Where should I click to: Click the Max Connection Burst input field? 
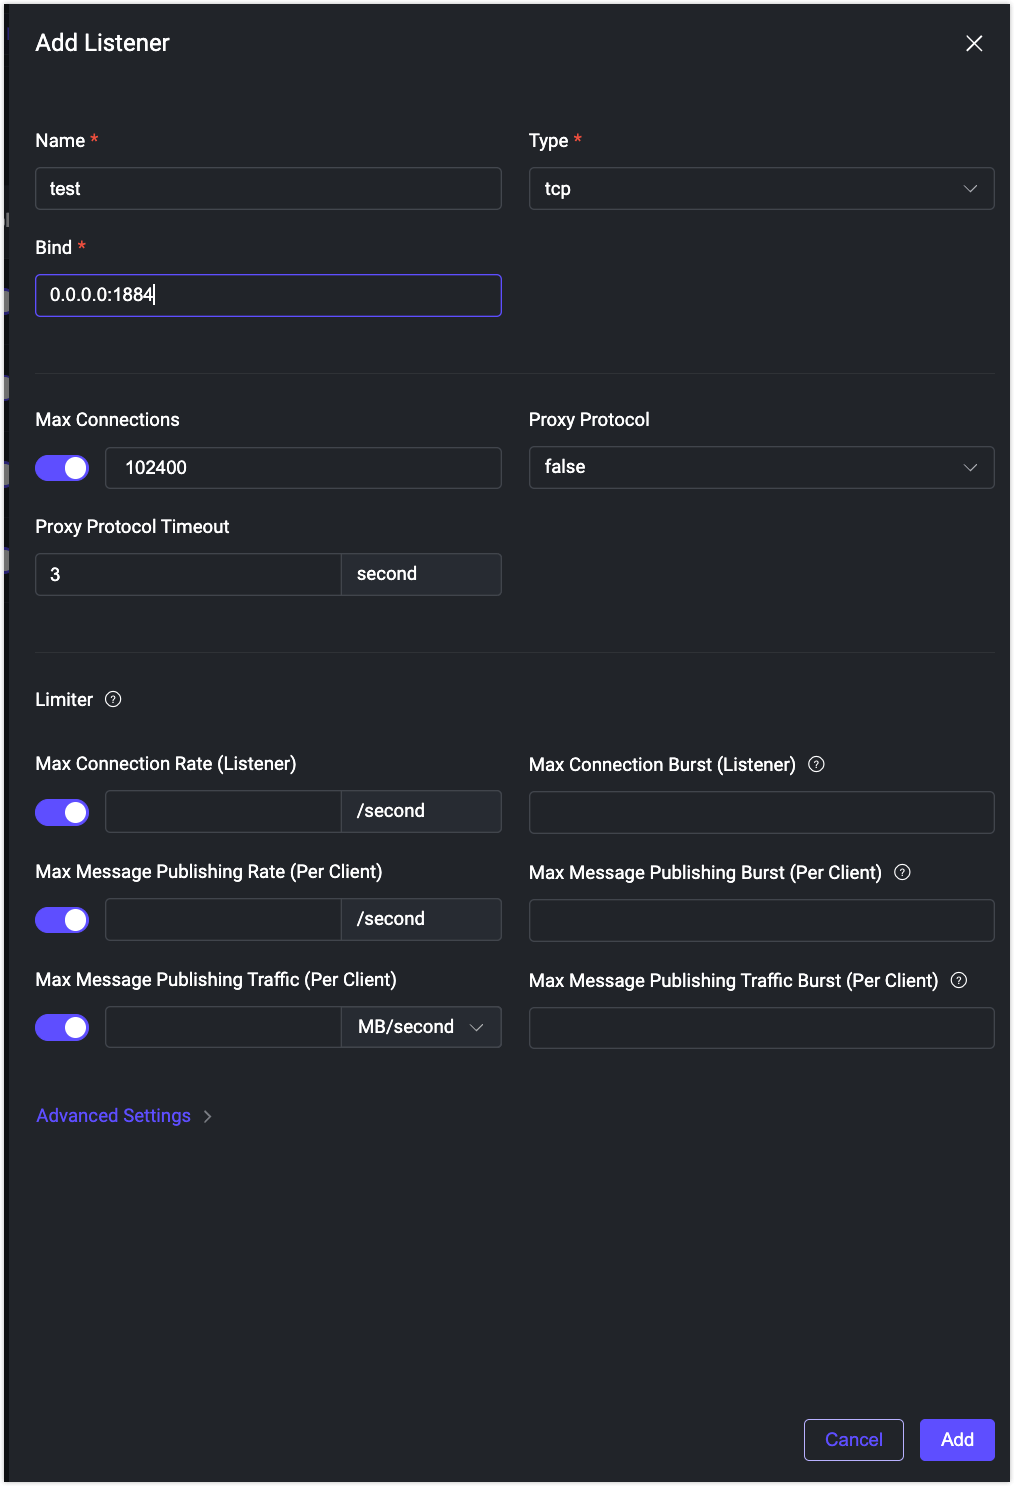point(761,812)
